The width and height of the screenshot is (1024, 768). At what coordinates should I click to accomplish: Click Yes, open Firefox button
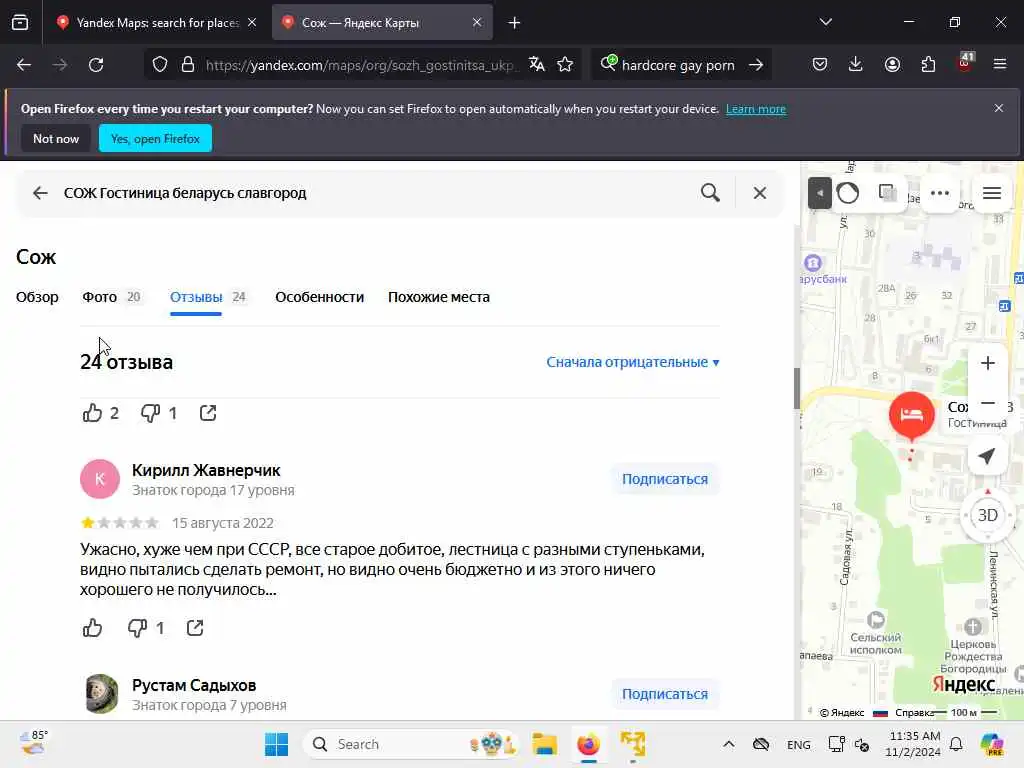[155, 138]
